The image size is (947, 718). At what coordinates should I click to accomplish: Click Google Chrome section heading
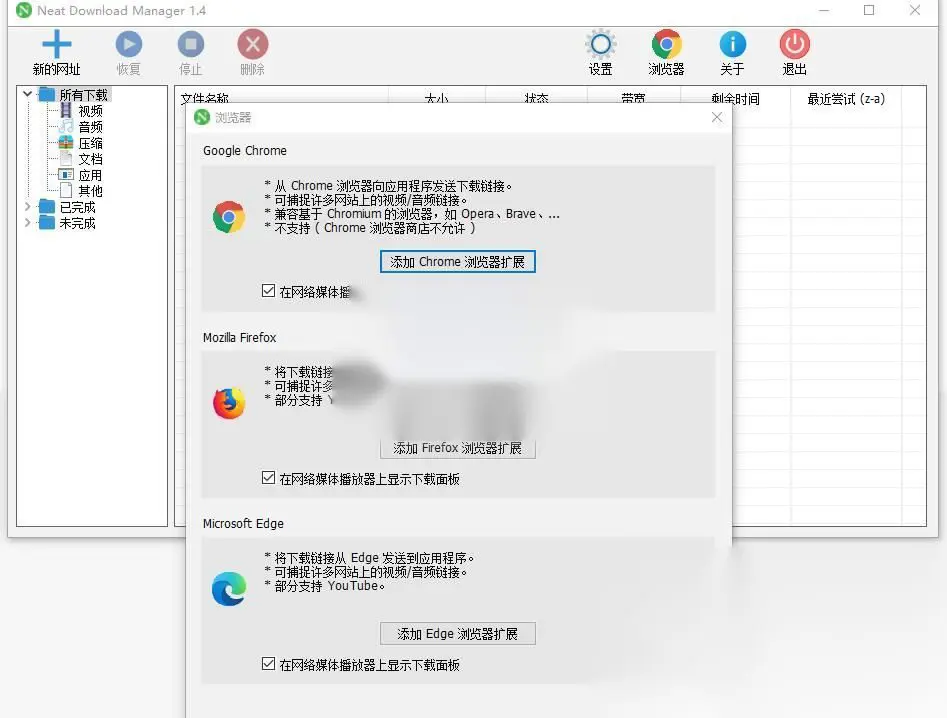[245, 150]
